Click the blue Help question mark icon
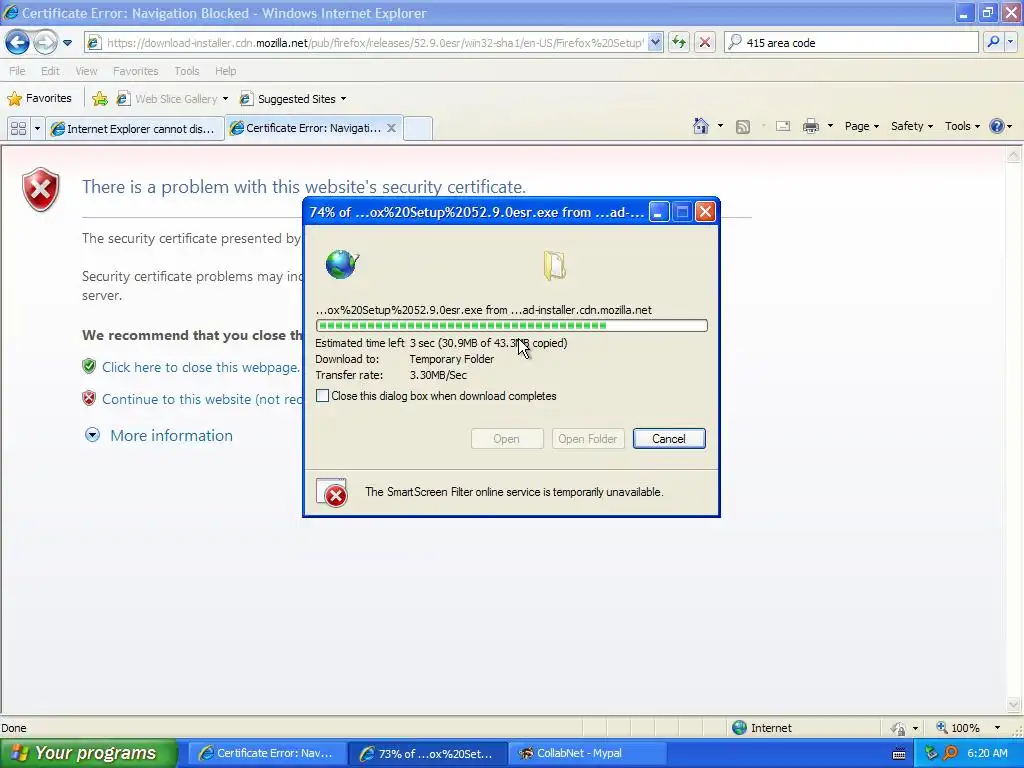 pyautogui.click(x=997, y=126)
